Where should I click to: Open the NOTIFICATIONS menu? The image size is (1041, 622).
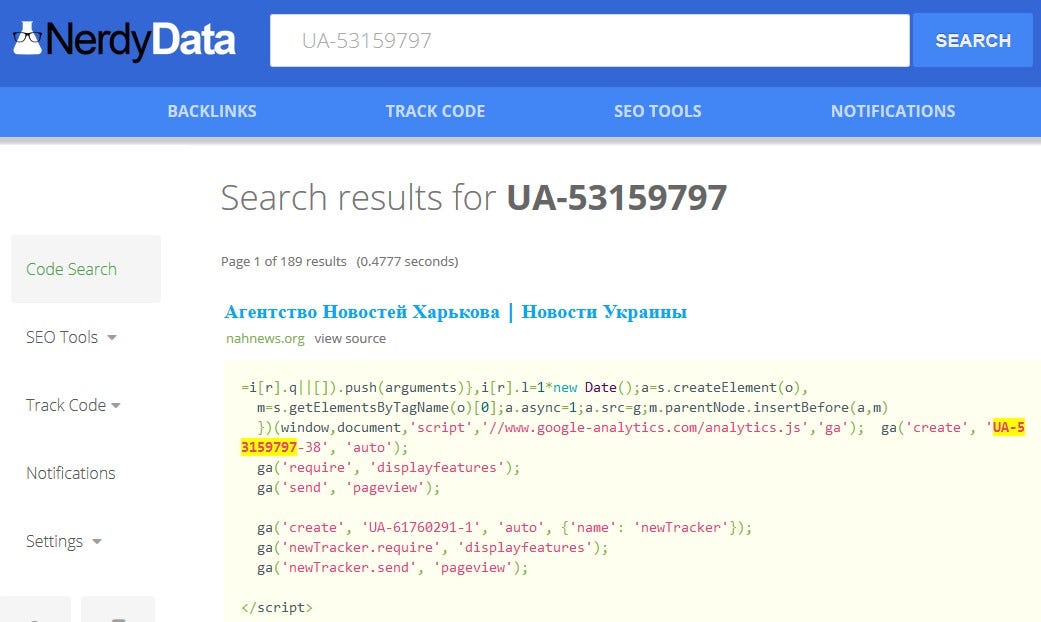(893, 112)
